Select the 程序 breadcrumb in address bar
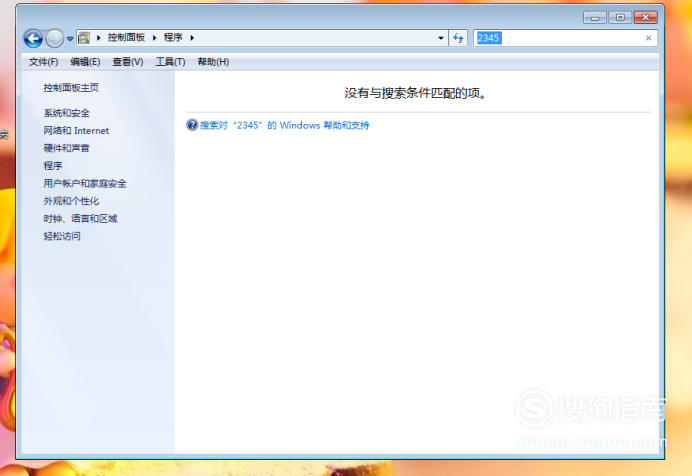This screenshot has width=692, height=476. pyautogui.click(x=173, y=37)
